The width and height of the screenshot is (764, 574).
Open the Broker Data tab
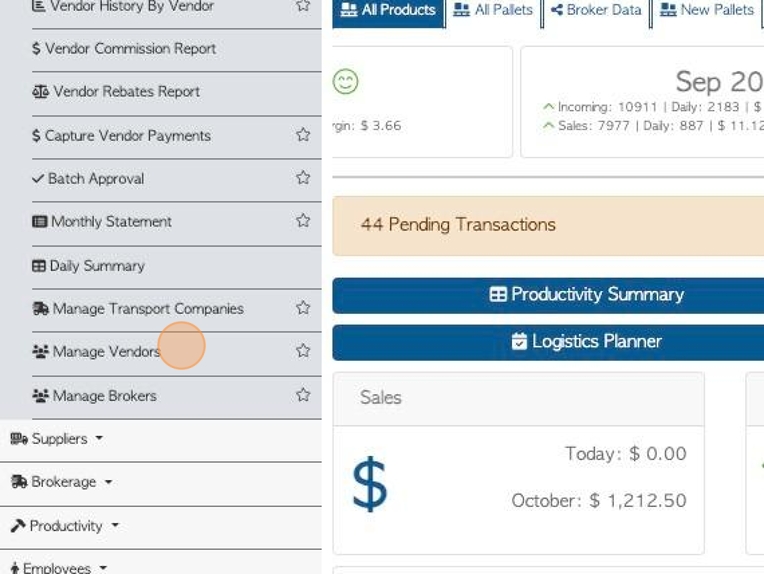pos(596,10)
